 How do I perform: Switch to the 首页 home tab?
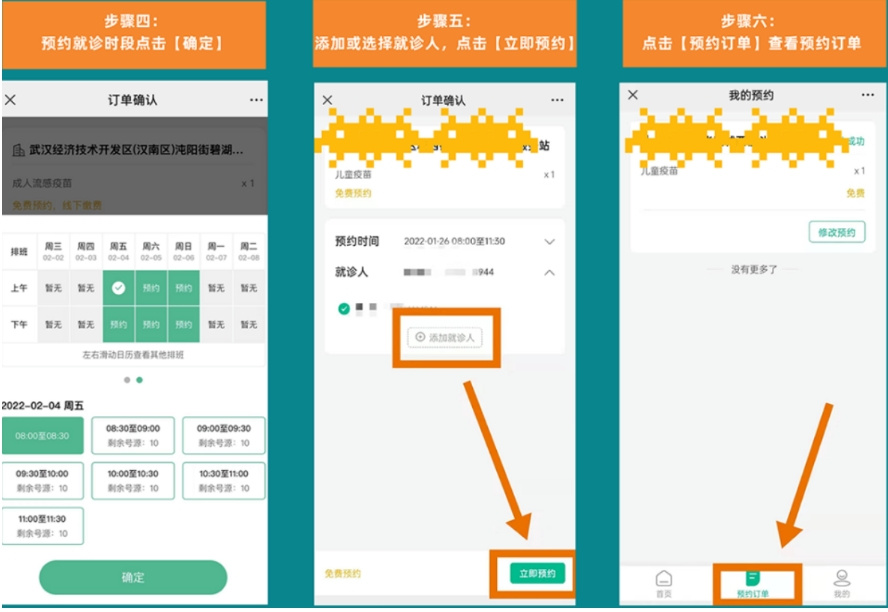pos(664,584)
